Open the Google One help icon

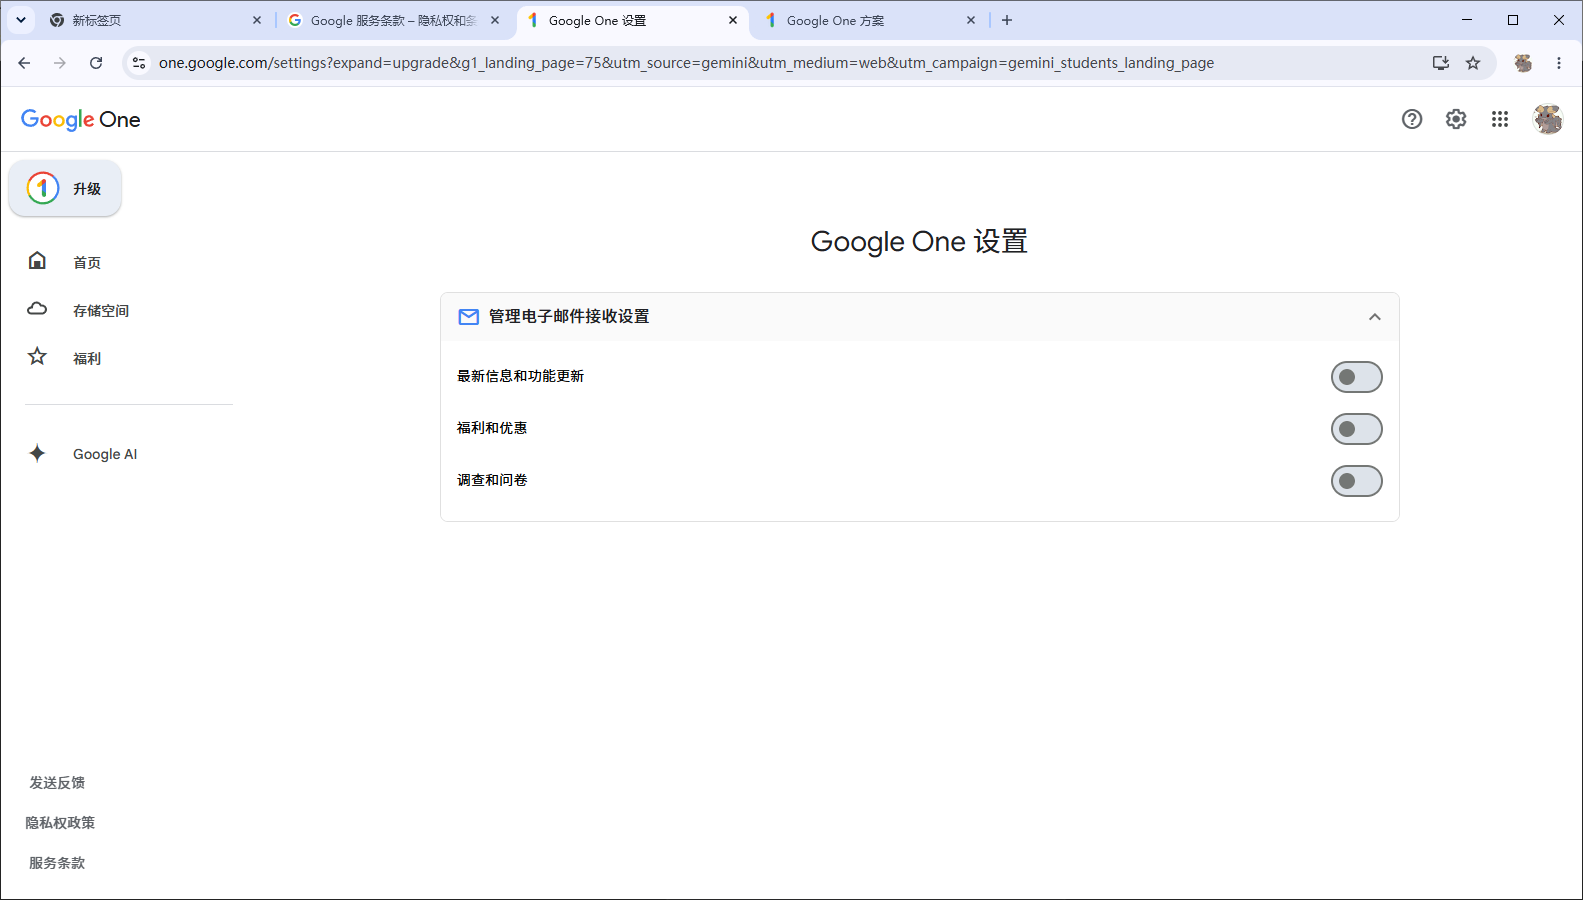[x=1412, y=120]
